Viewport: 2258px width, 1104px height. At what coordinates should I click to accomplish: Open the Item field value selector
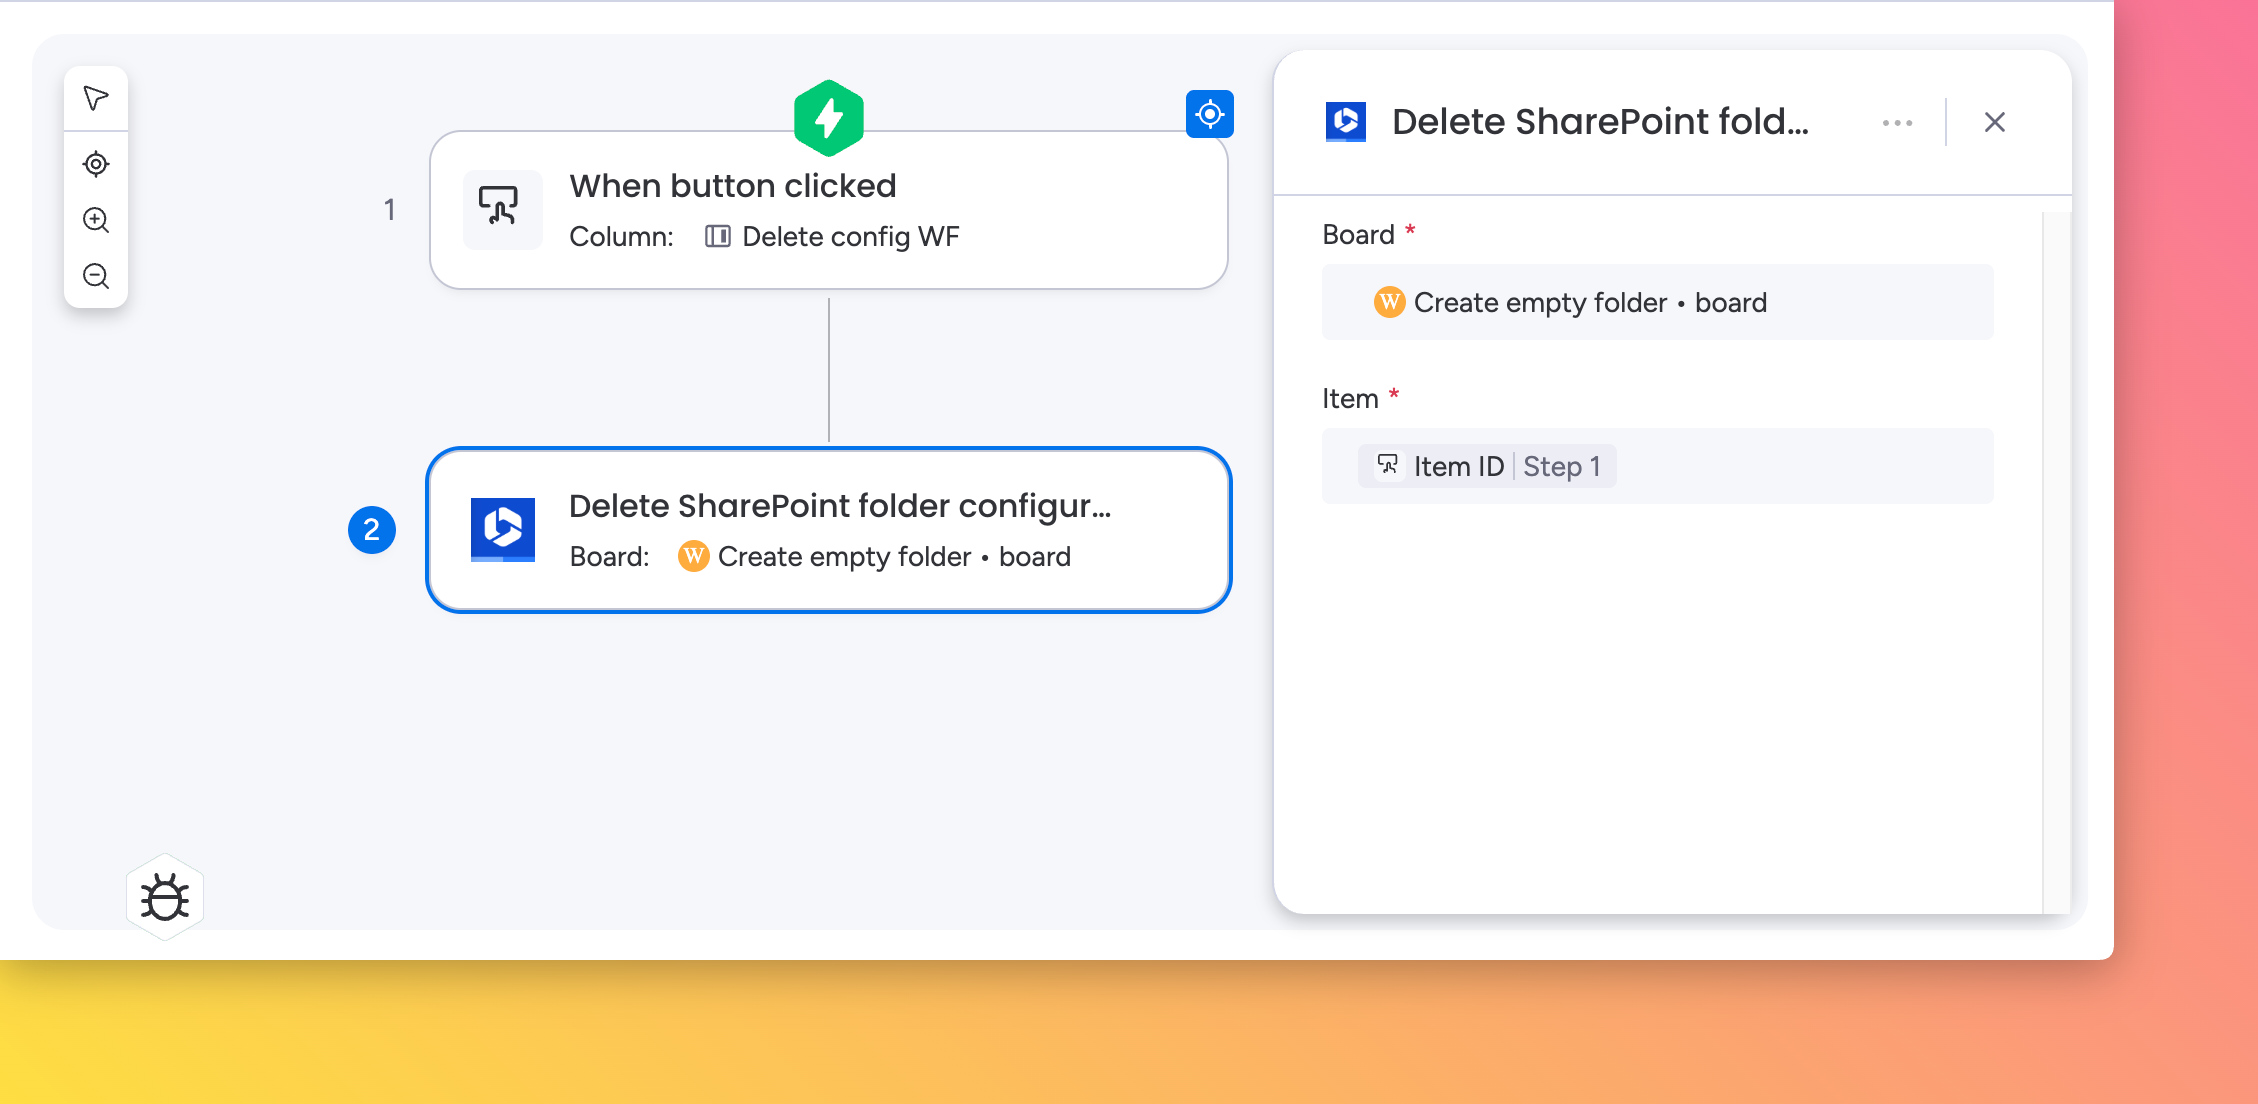1800,466
